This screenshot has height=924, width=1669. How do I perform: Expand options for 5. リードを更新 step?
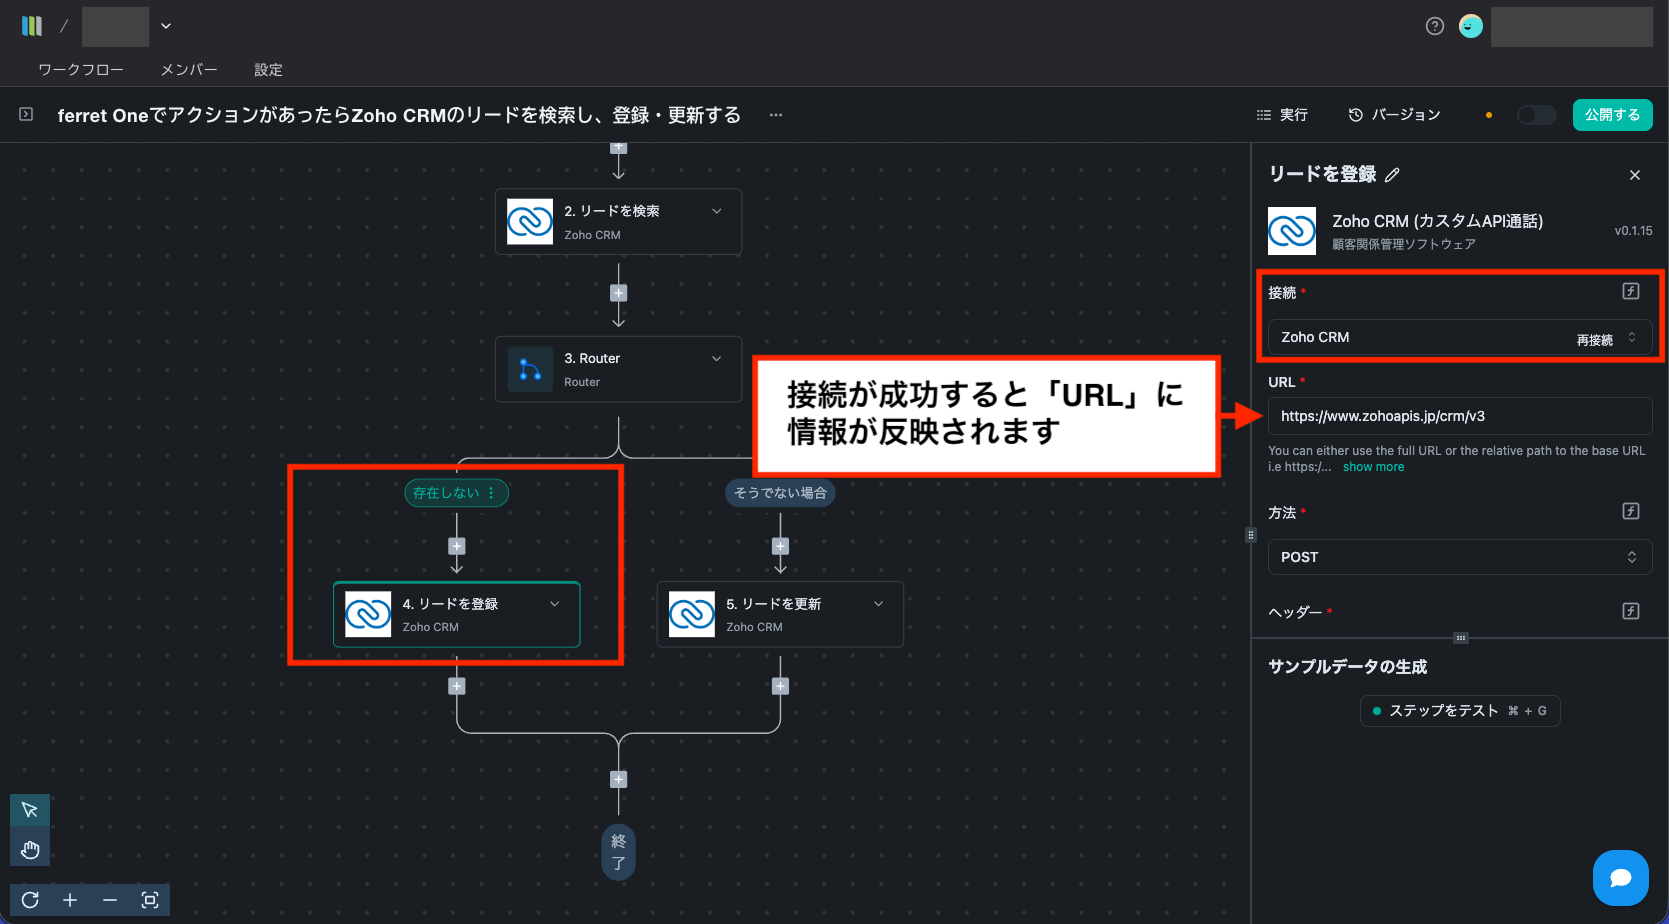pos(879,604)
